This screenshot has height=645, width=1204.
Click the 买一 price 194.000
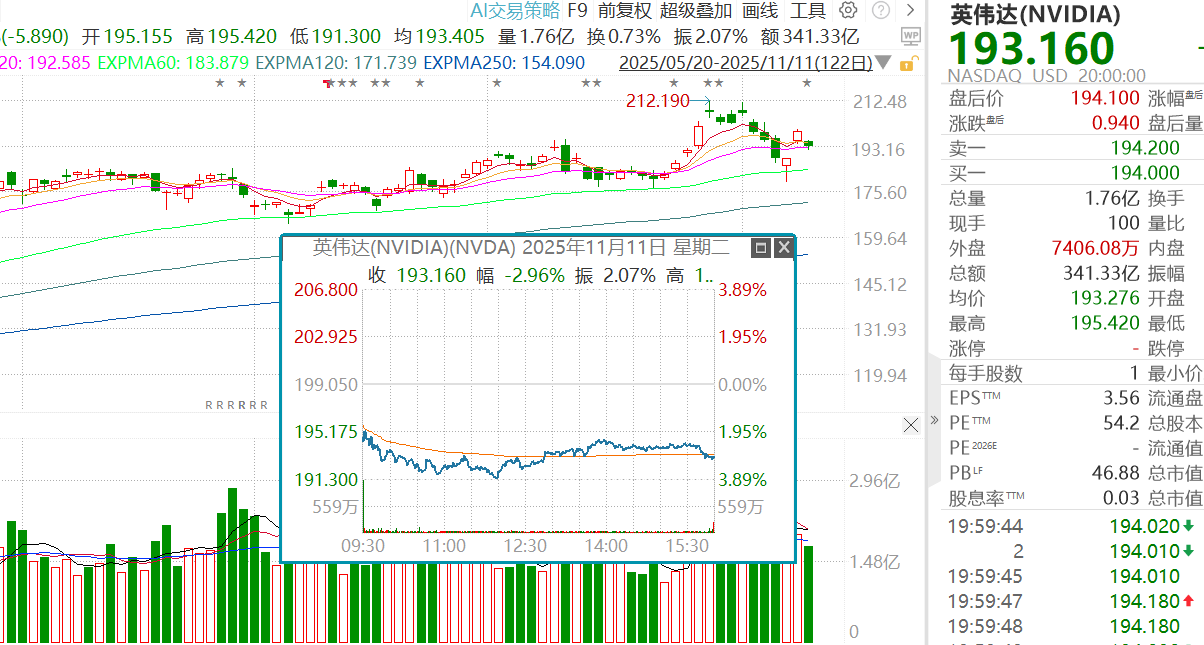pos(1144,173)
